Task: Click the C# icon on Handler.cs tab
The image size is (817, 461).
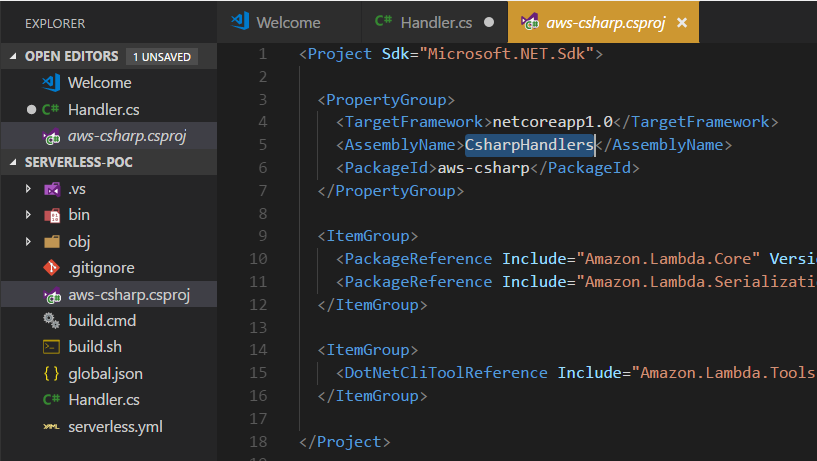Action: 383,22
